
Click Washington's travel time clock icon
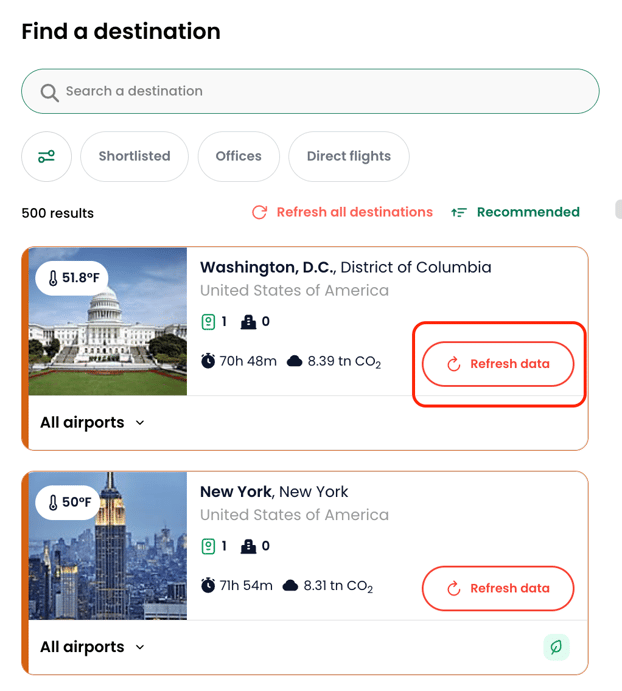(208, 361)
